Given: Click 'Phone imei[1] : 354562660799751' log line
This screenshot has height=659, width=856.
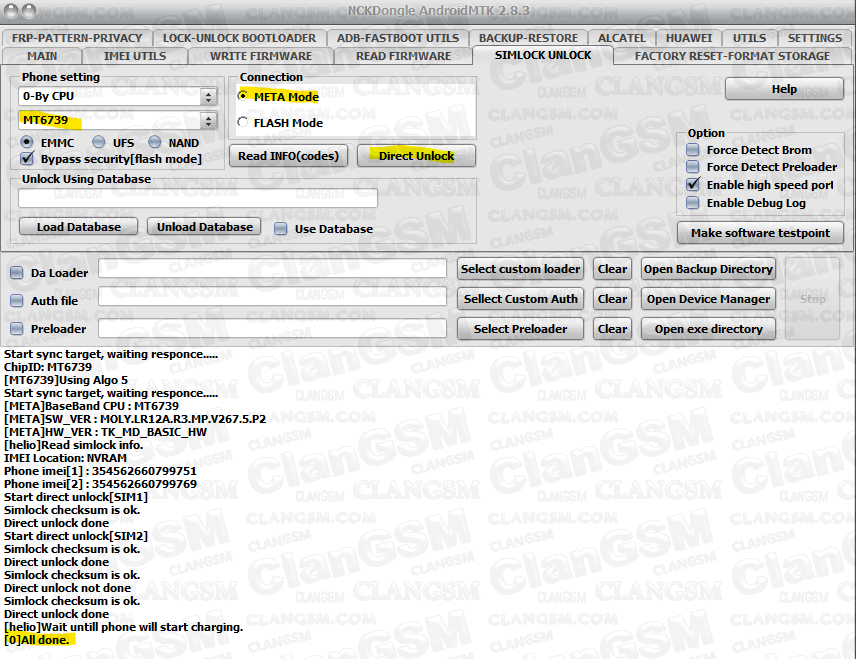Looking at the screenshot, I should click(100, 471).
